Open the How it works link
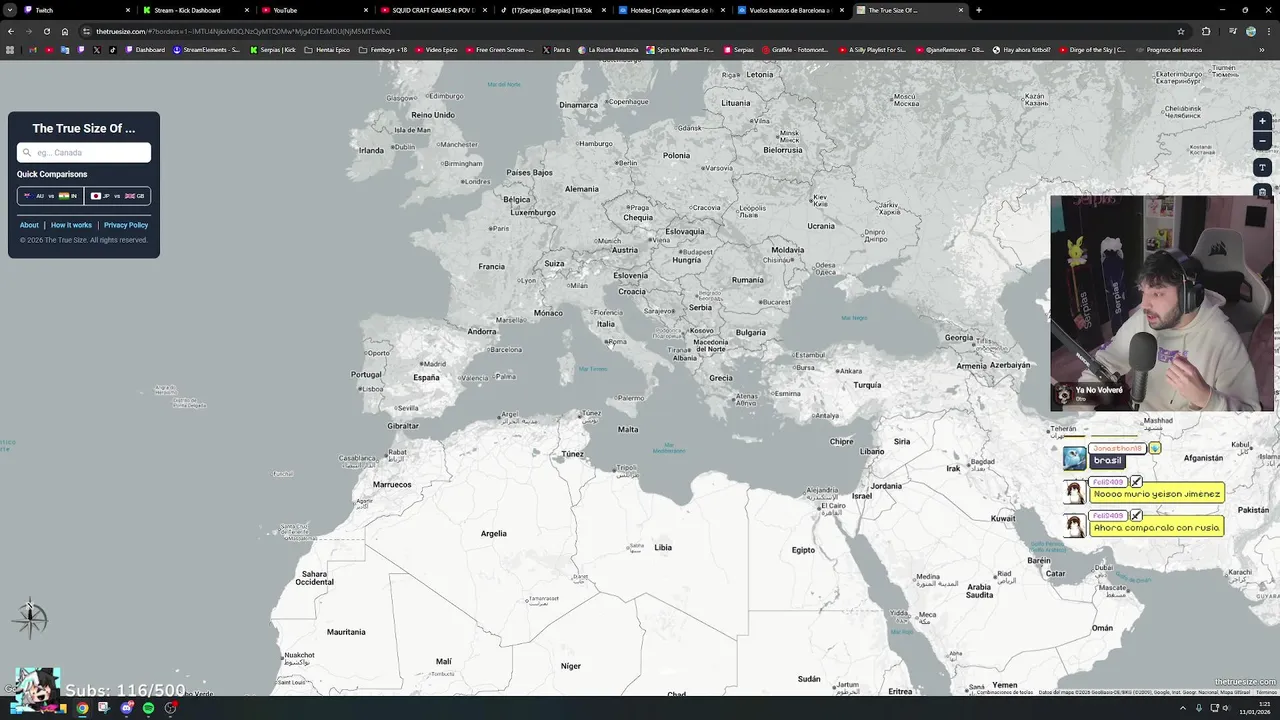 [71, 225]
